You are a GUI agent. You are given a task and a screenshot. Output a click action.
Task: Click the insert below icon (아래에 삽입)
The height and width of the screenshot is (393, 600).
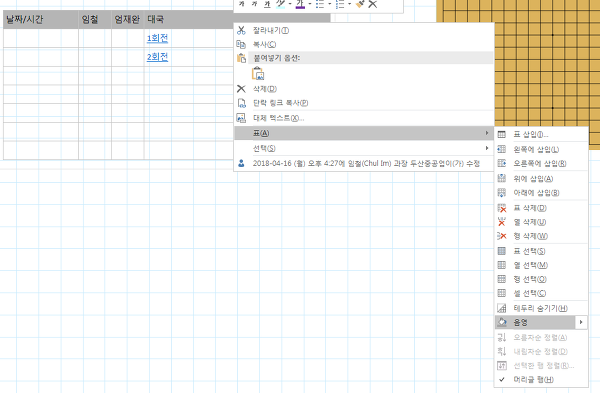pyautogui.click(x=501, y=192)
